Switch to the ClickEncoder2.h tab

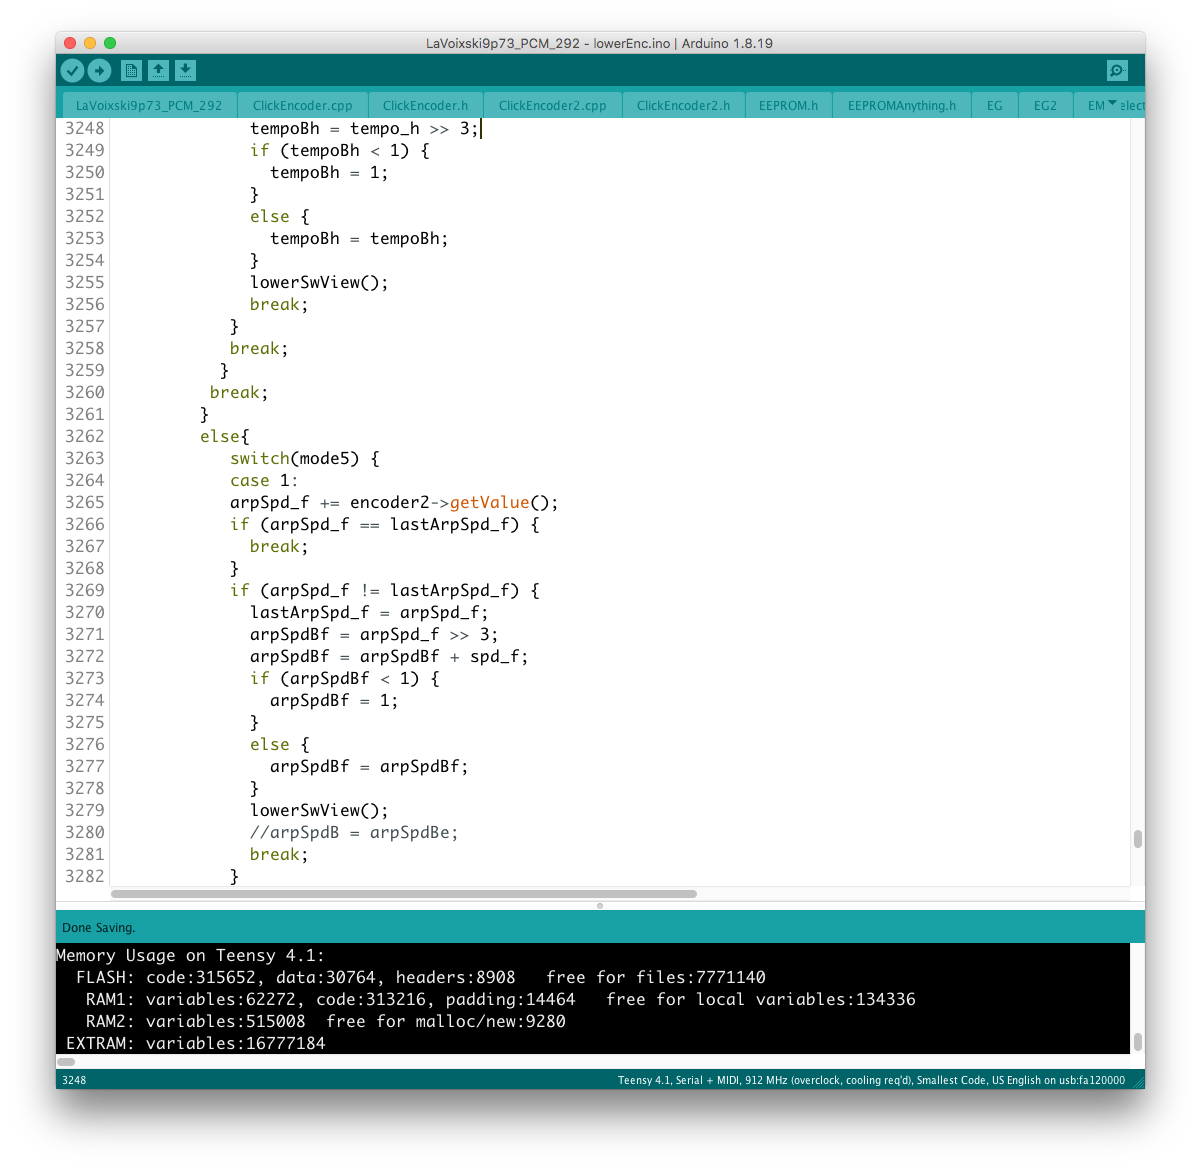(x=683, y=105)
